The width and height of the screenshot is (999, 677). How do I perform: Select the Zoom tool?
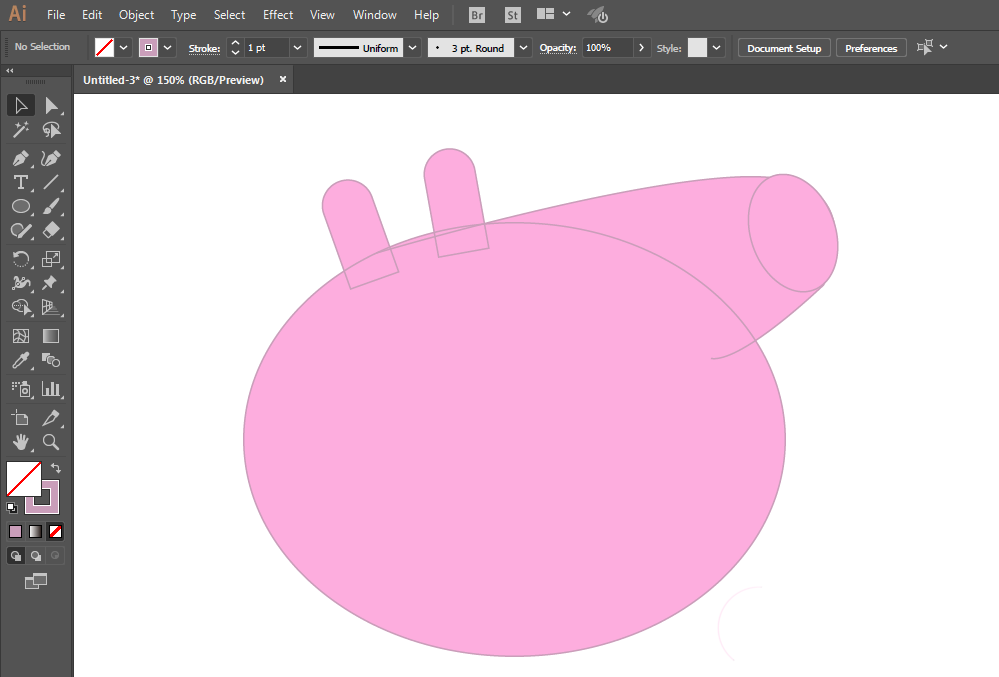(51, 442)
